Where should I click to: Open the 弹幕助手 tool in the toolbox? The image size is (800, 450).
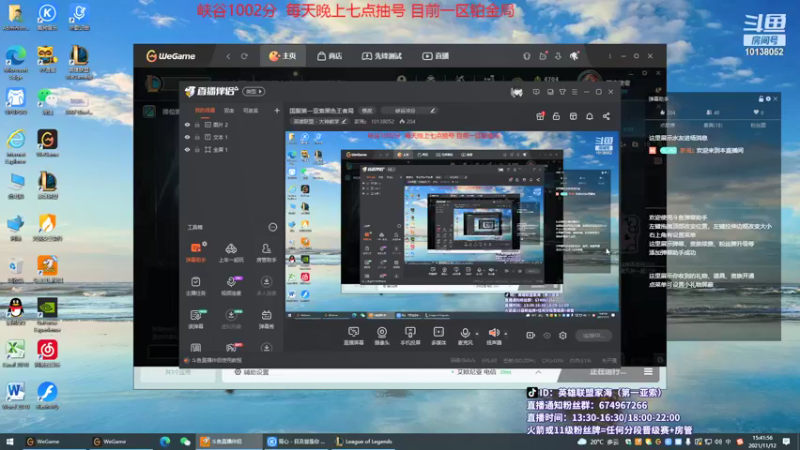click(196, 252)
